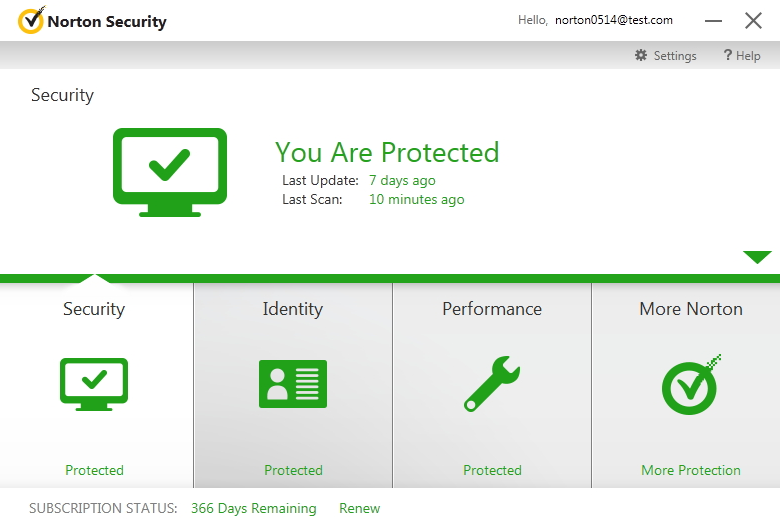Click the Last Update '7 days ago' link
This screenshot has width=780, height=523.
click(x=402, y=181)
